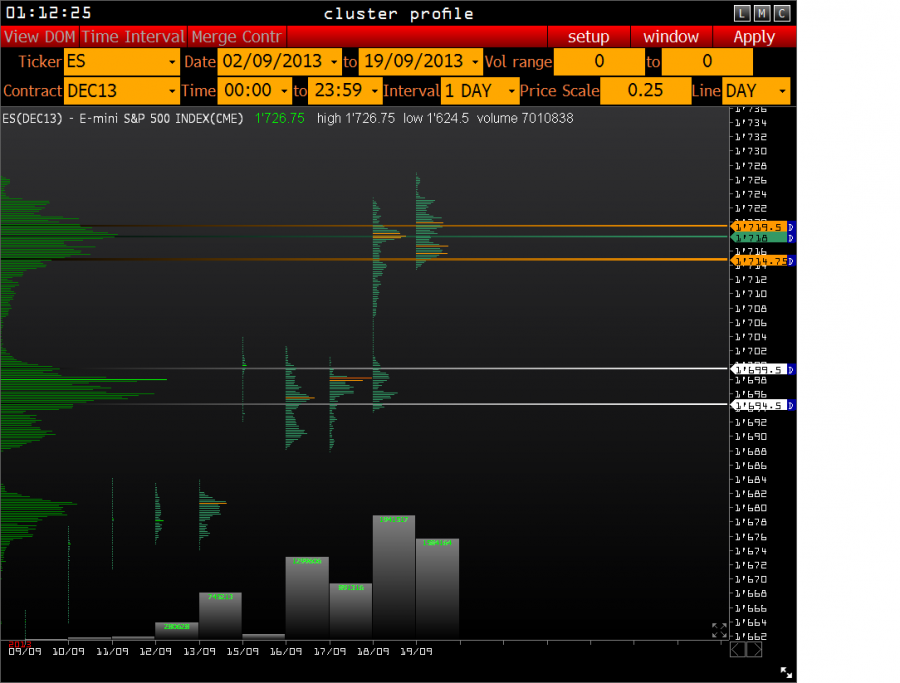Click the right scroll arrow below price axis
The image size is (900, 683).
755,650
